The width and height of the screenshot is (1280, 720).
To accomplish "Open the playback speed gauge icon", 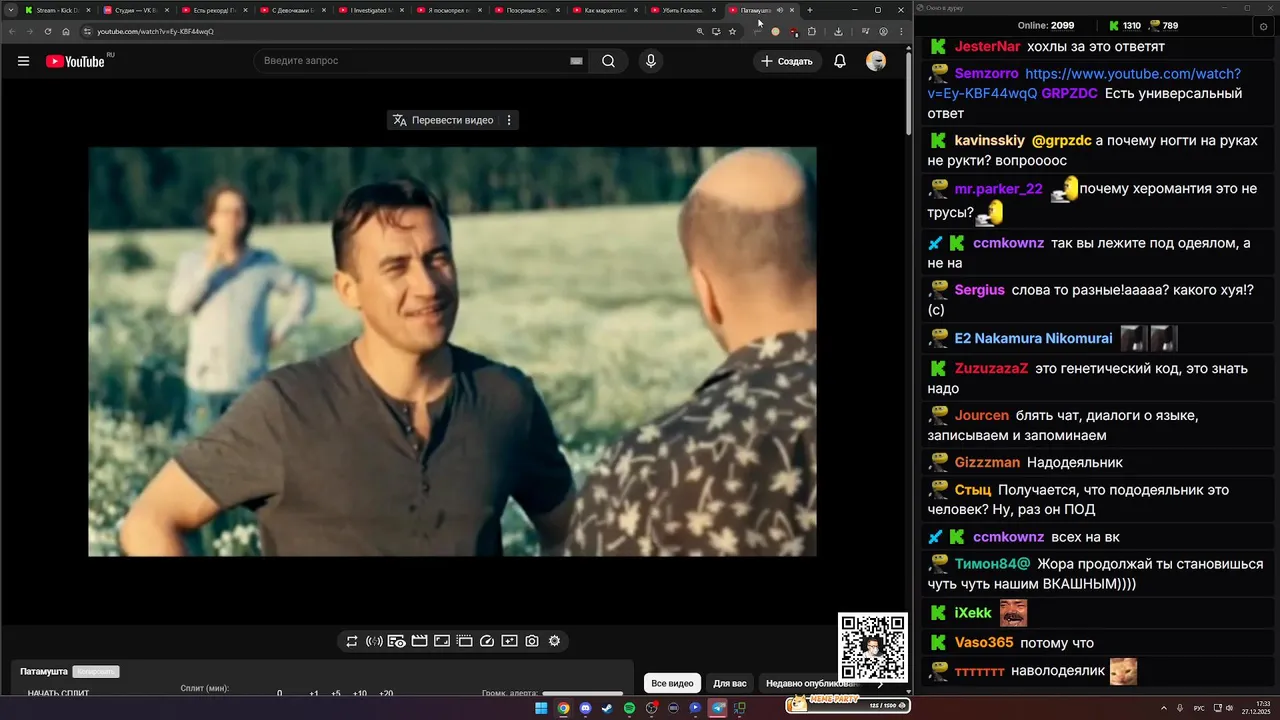I will [487, 641].
